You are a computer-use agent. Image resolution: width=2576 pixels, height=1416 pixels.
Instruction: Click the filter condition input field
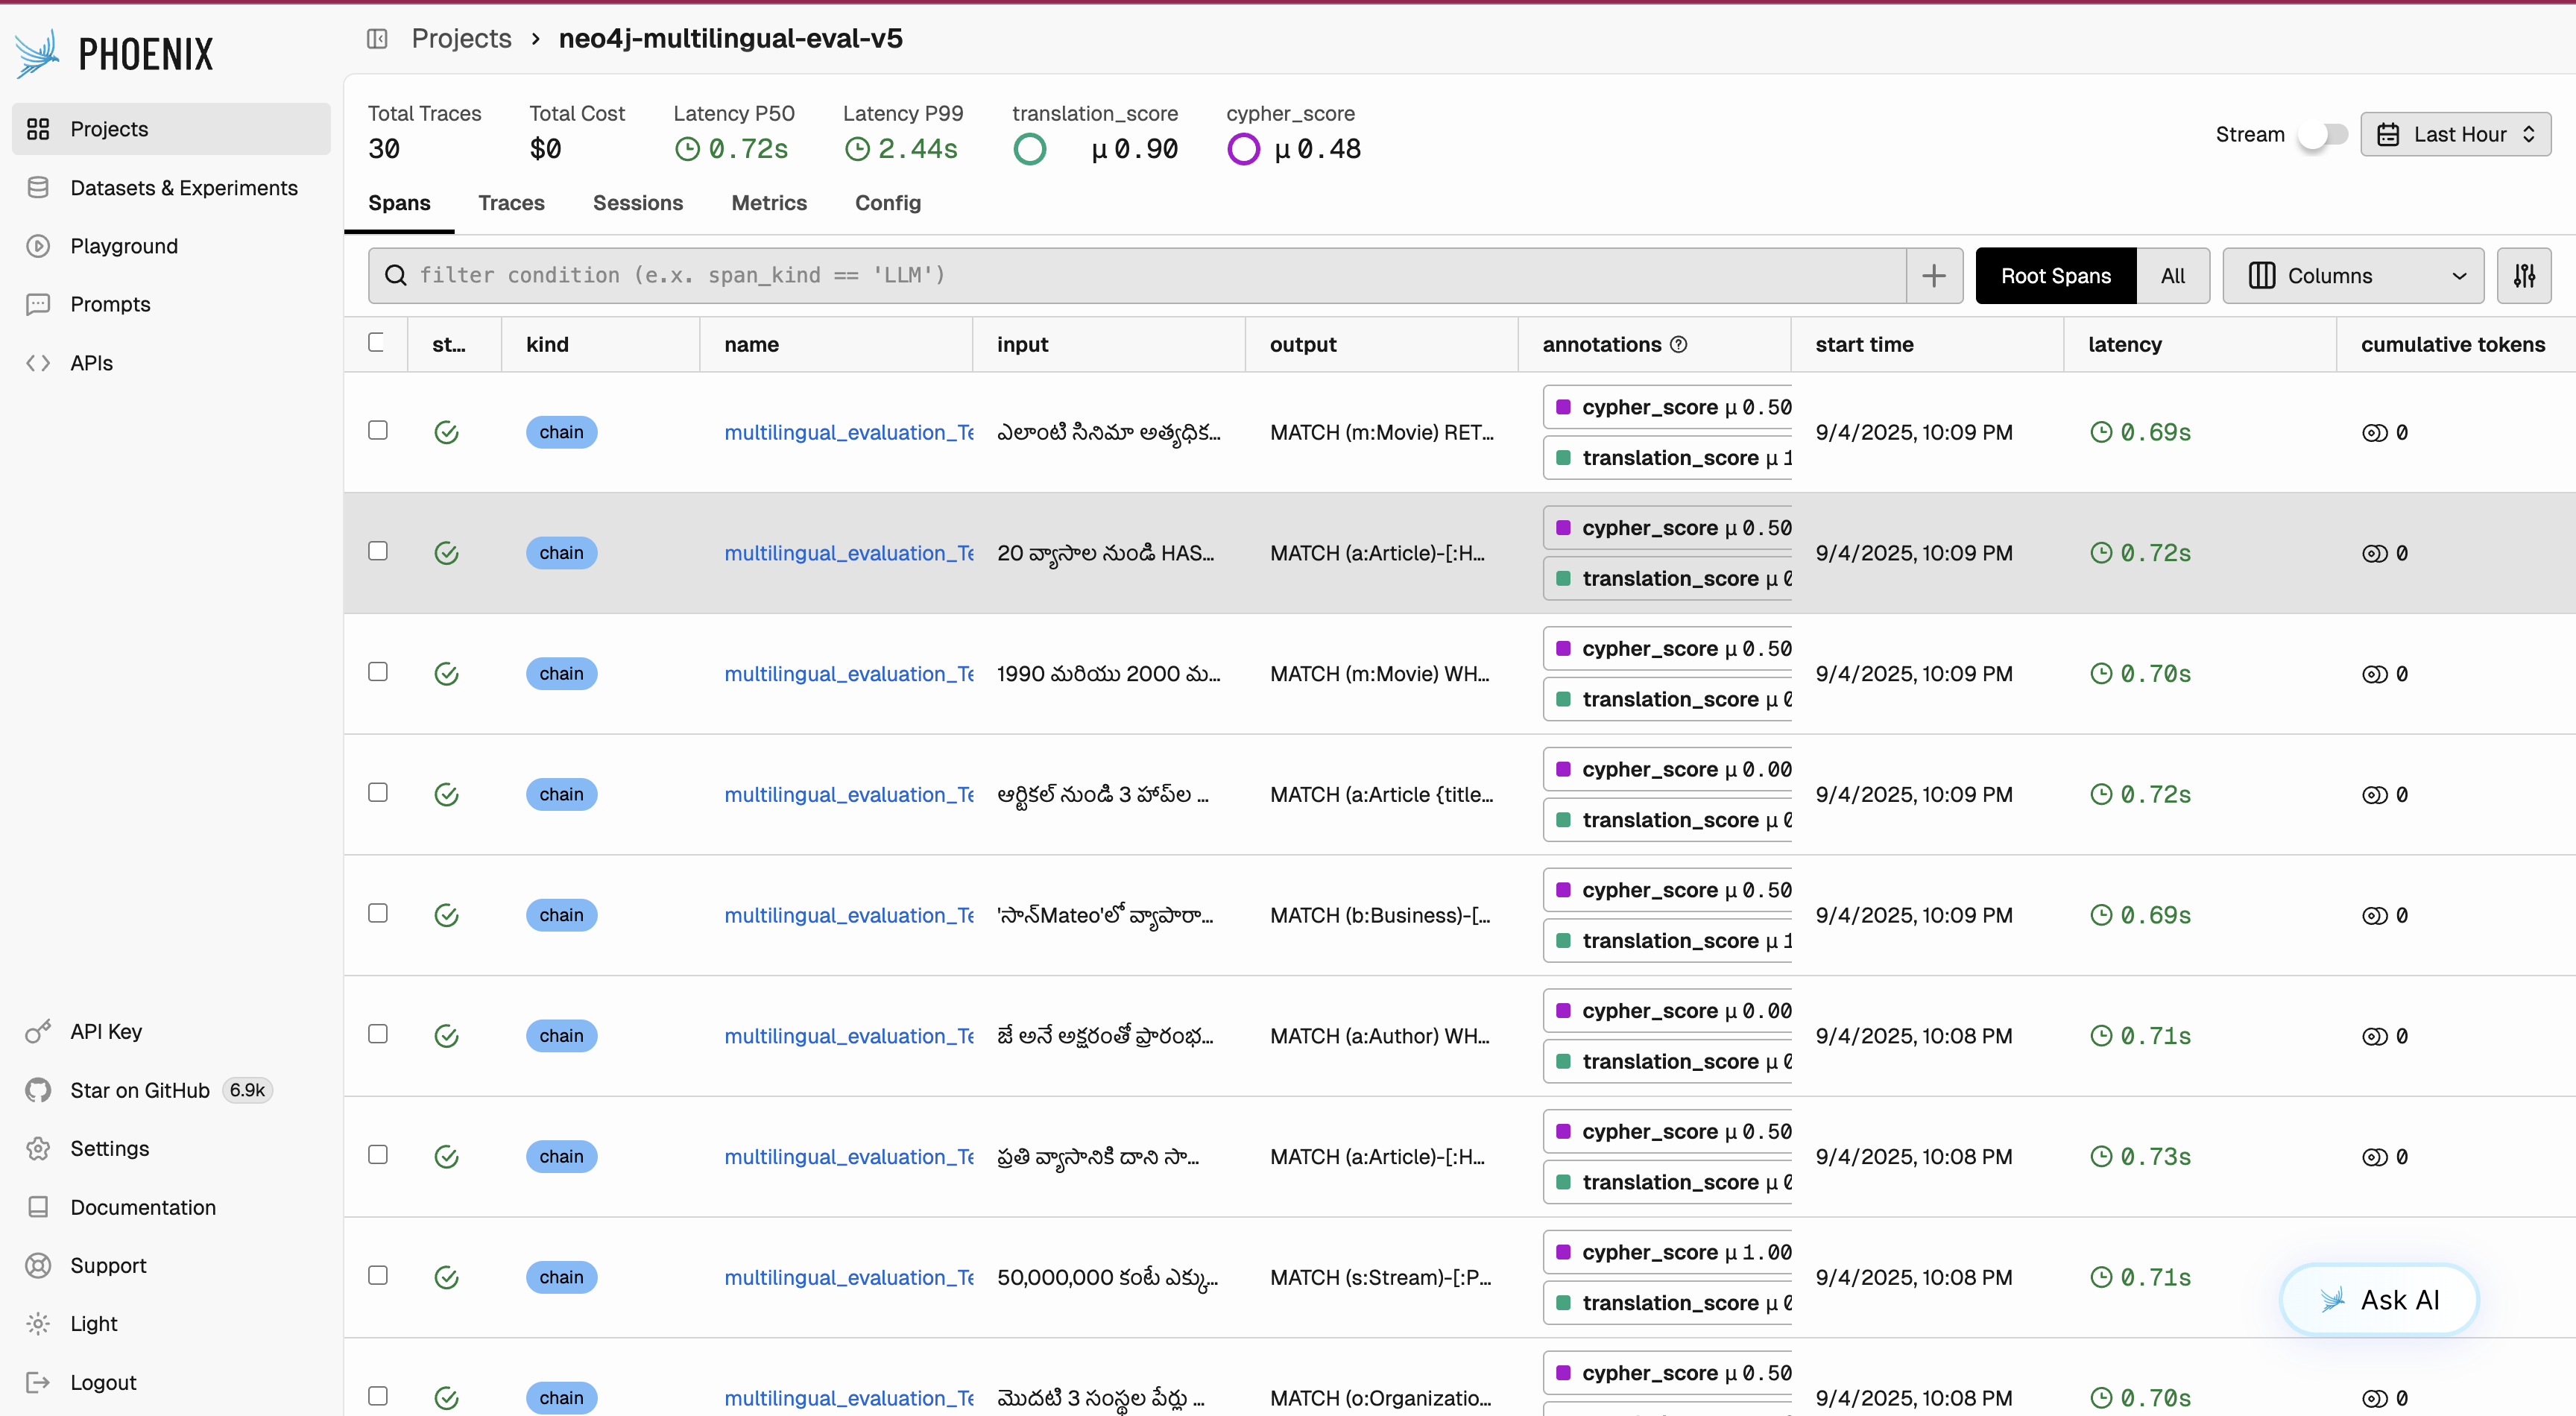click(x=1140, y=276)
